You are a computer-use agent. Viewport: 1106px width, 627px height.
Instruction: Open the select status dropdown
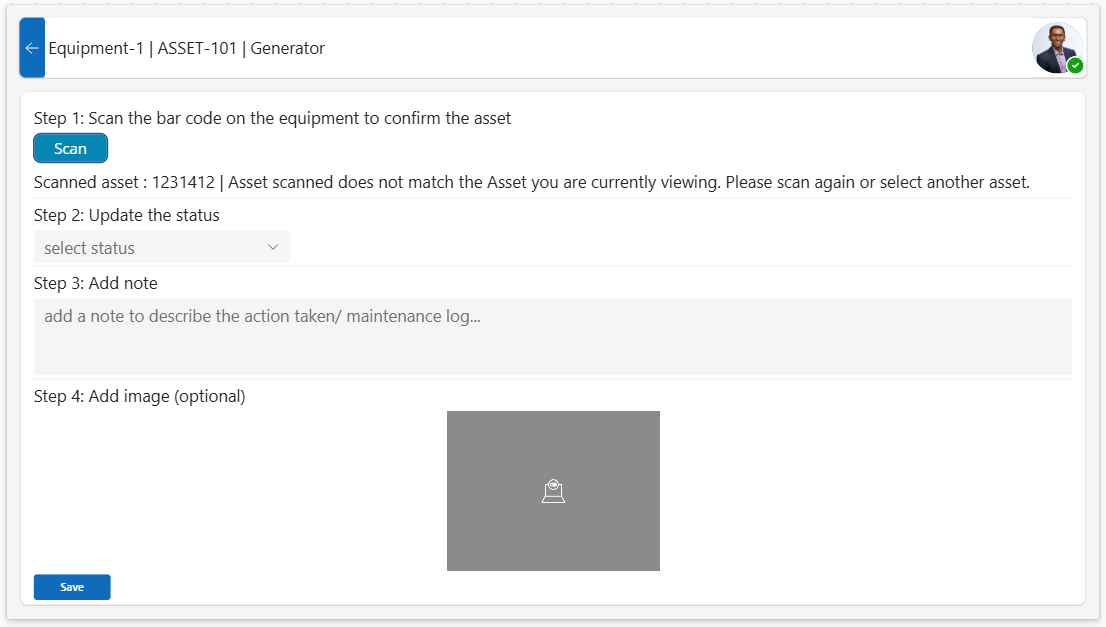pyautogui.click(x=161, y=247)
